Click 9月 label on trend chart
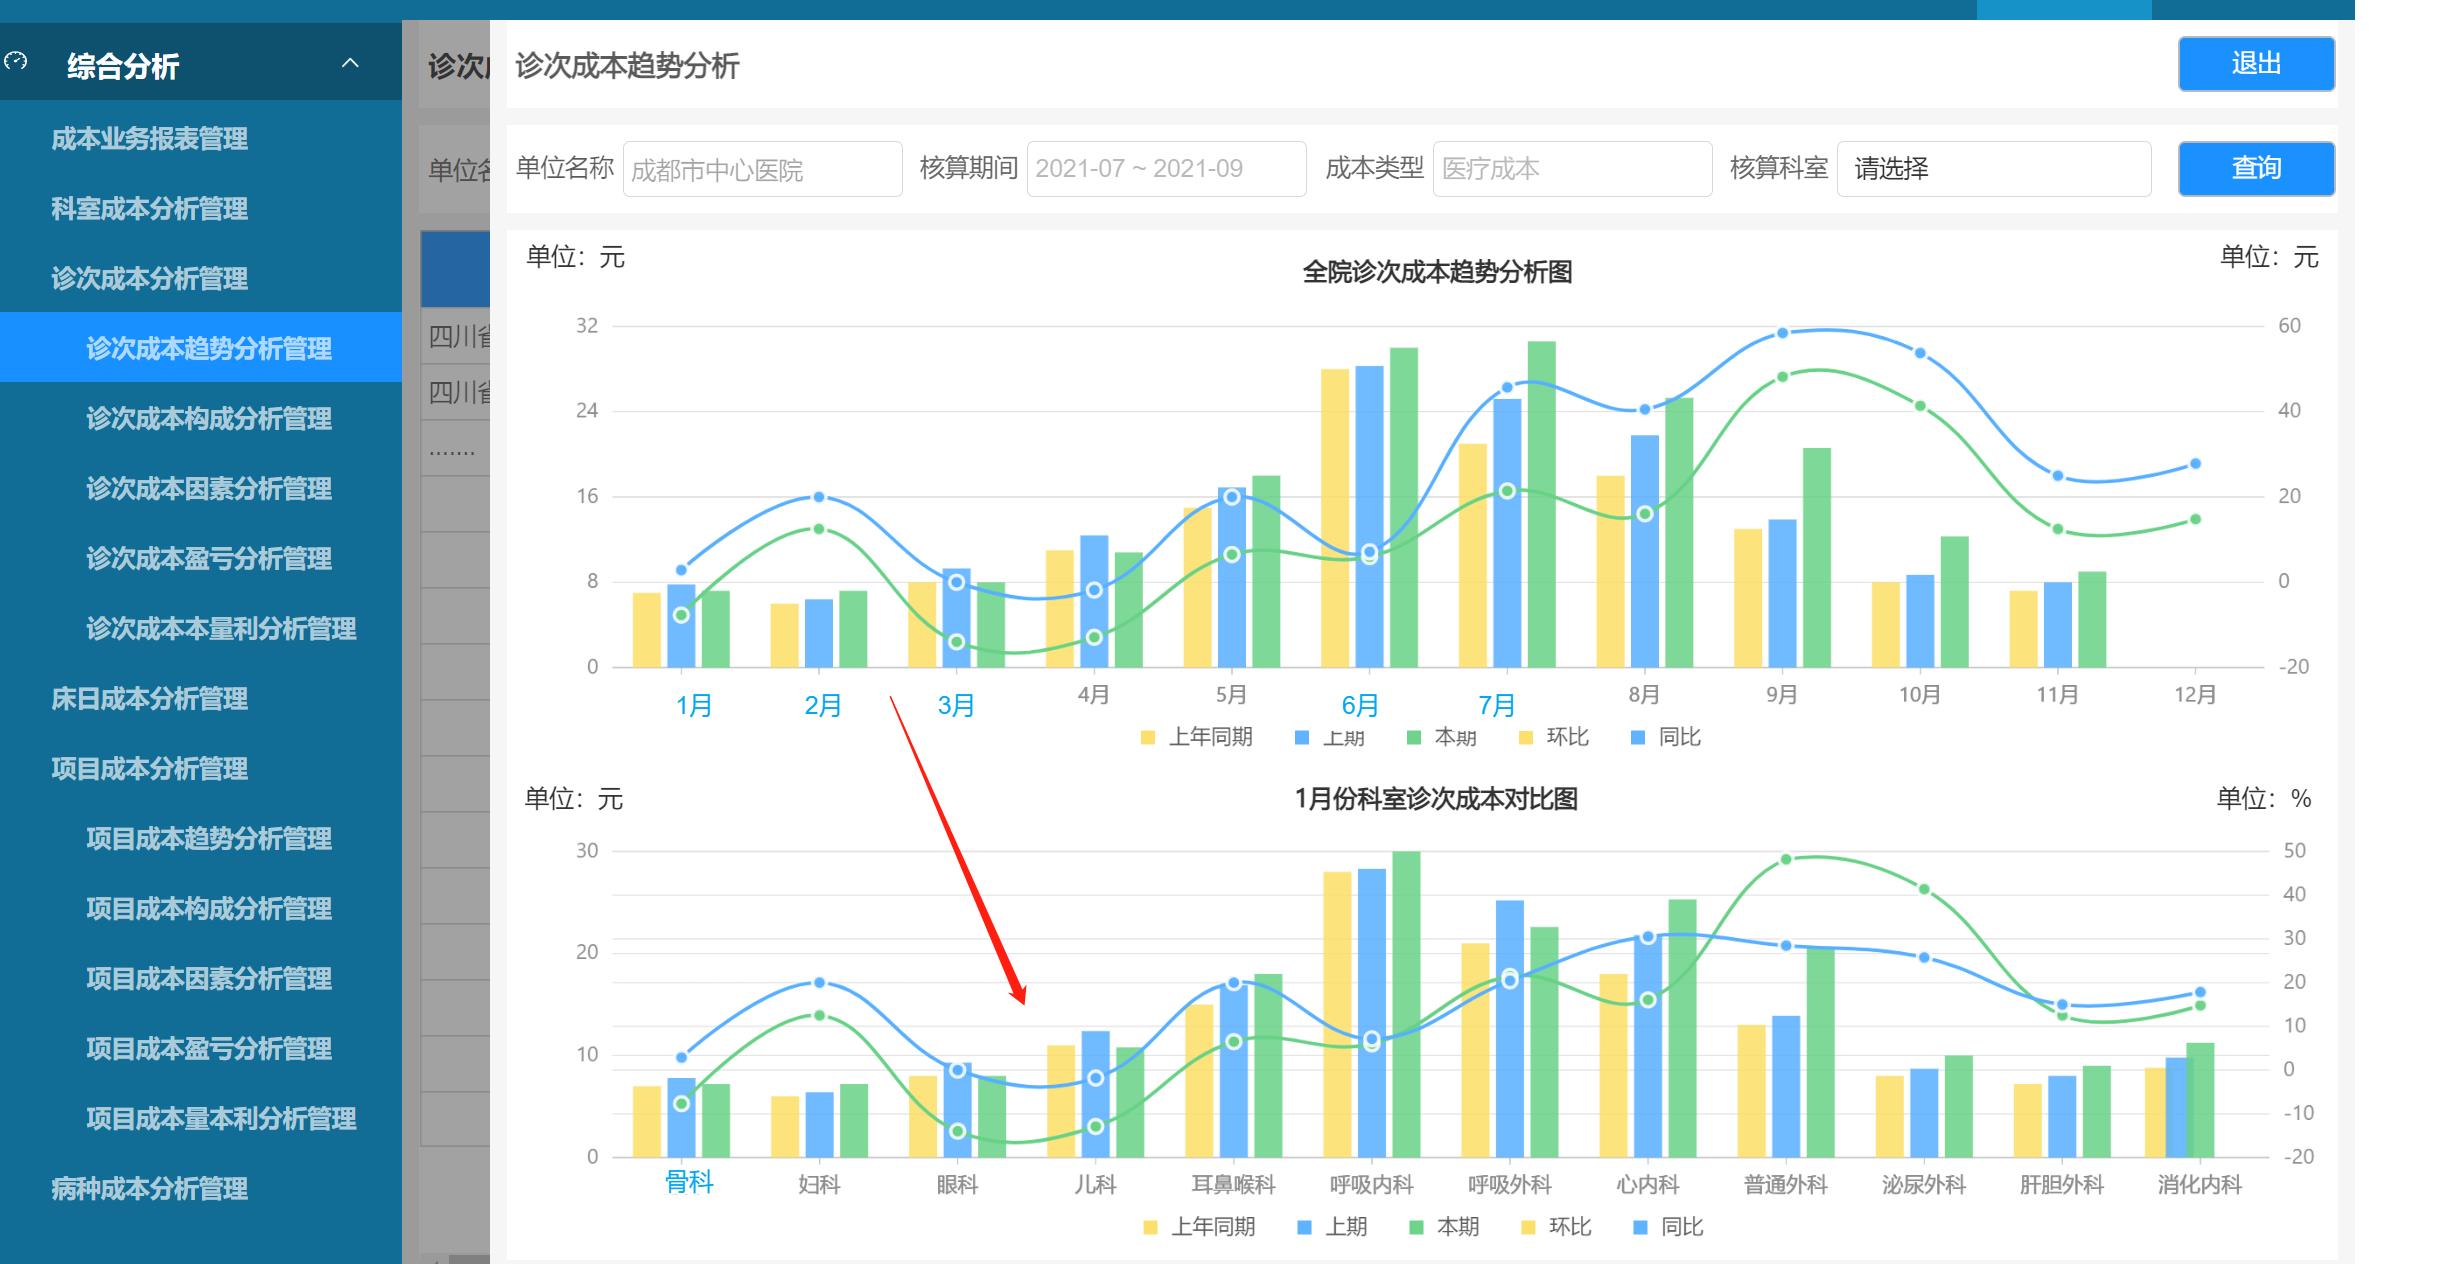 point(1782,695)
